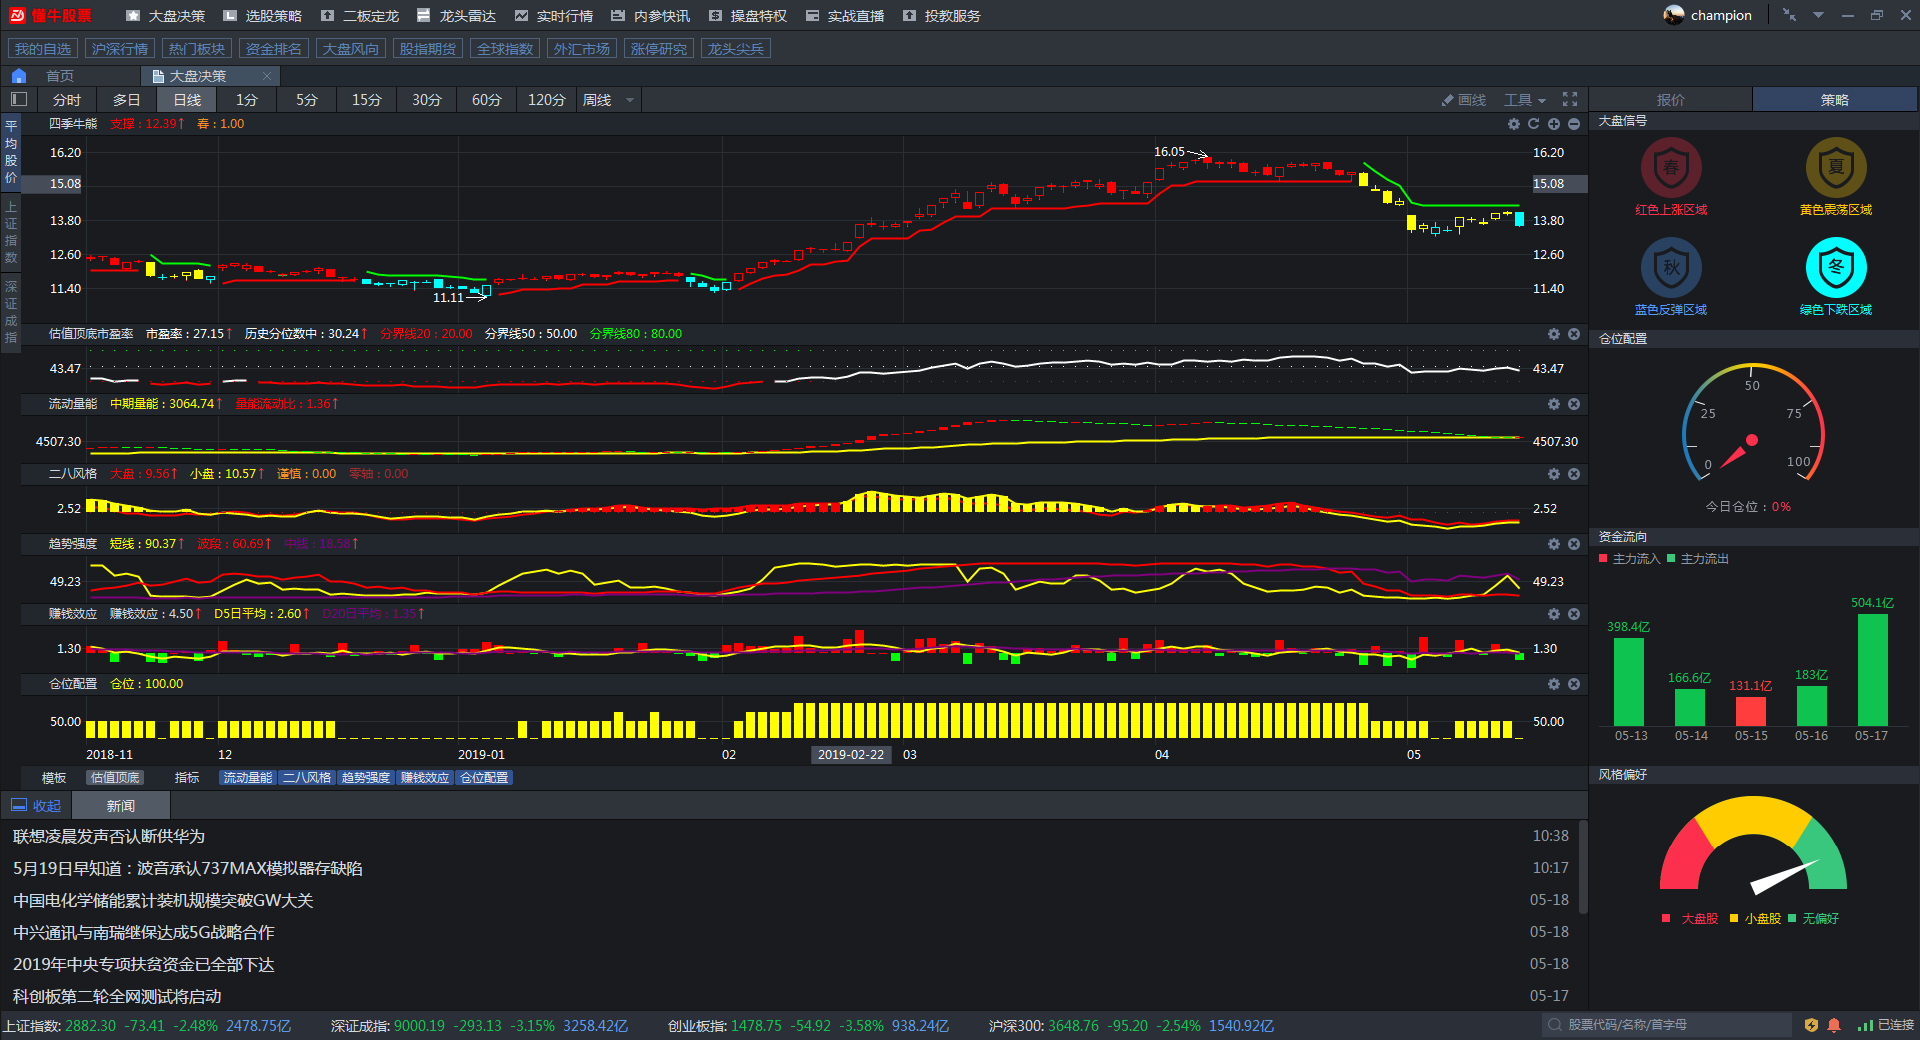Open news 科创板第二轮全网测试将启动
This screenshot has width=1920, height=1040.
[x=117, y=996]
